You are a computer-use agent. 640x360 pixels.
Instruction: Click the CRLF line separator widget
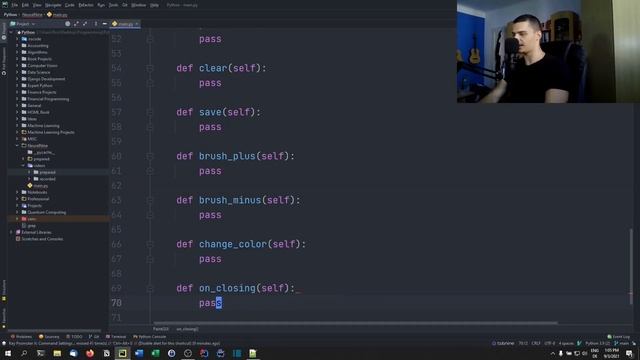(536, 343)
